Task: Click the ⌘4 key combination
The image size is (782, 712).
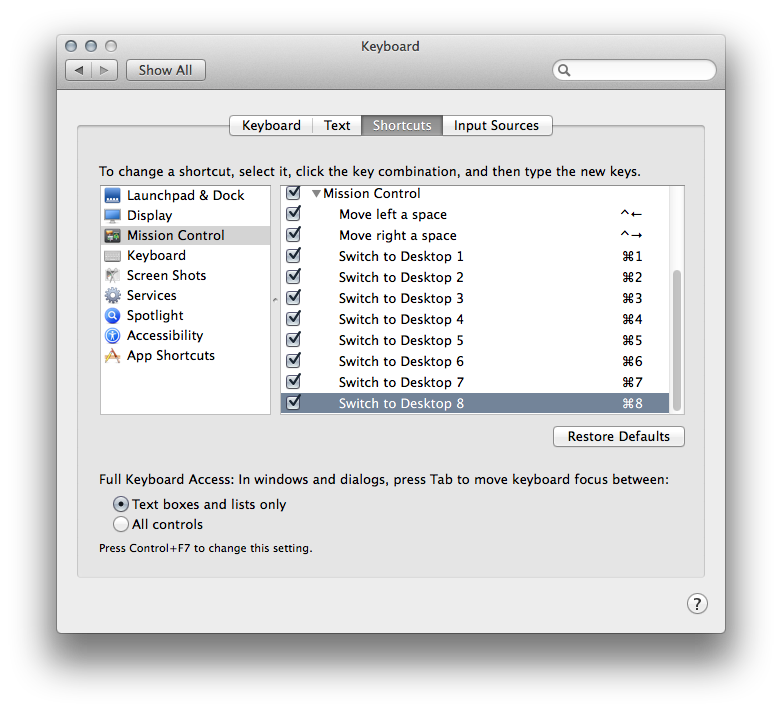Action: click(632, 319)
